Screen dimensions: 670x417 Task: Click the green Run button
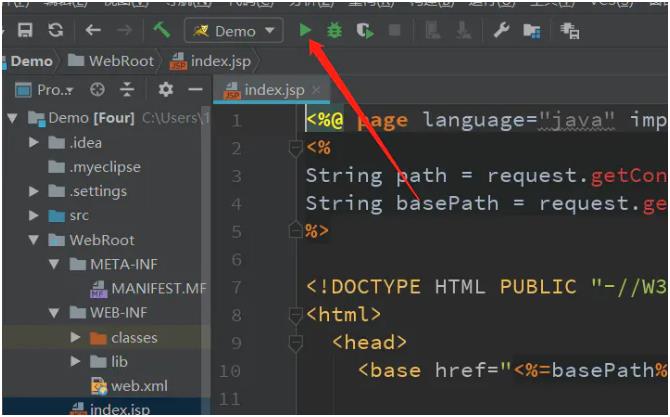tap(305, 31)
